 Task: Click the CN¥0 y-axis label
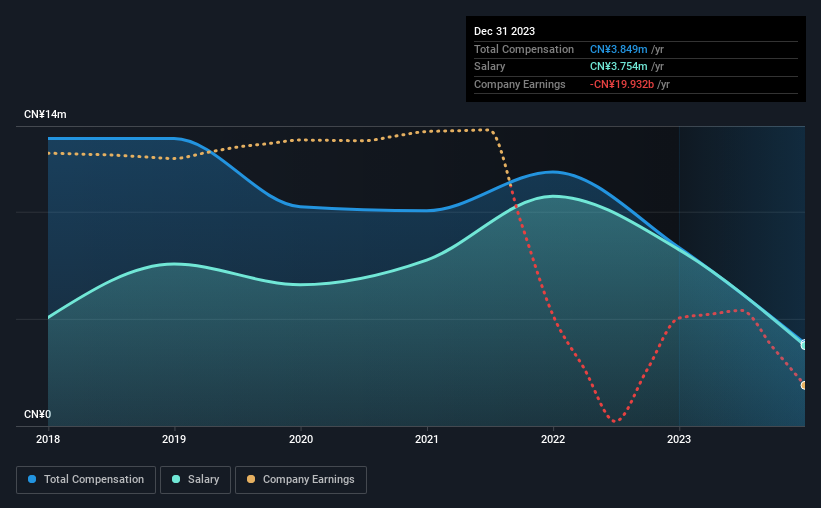tap(38, 414)
